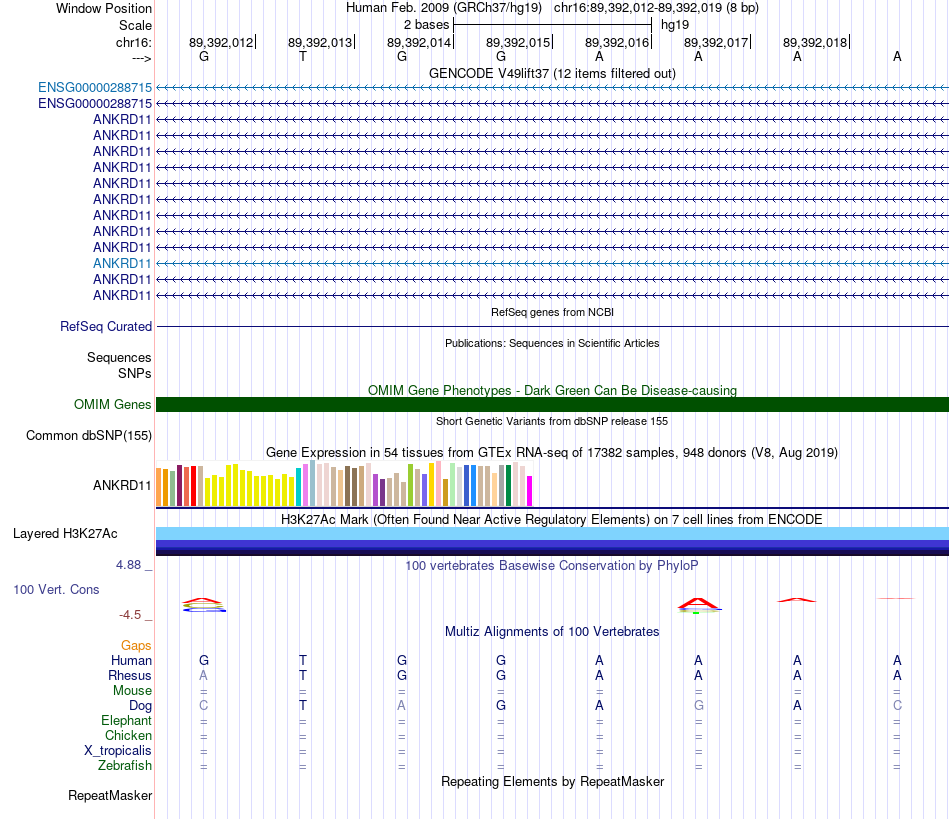Select the X_tropicalis species row label
The image size is (950, 819).
118,751
